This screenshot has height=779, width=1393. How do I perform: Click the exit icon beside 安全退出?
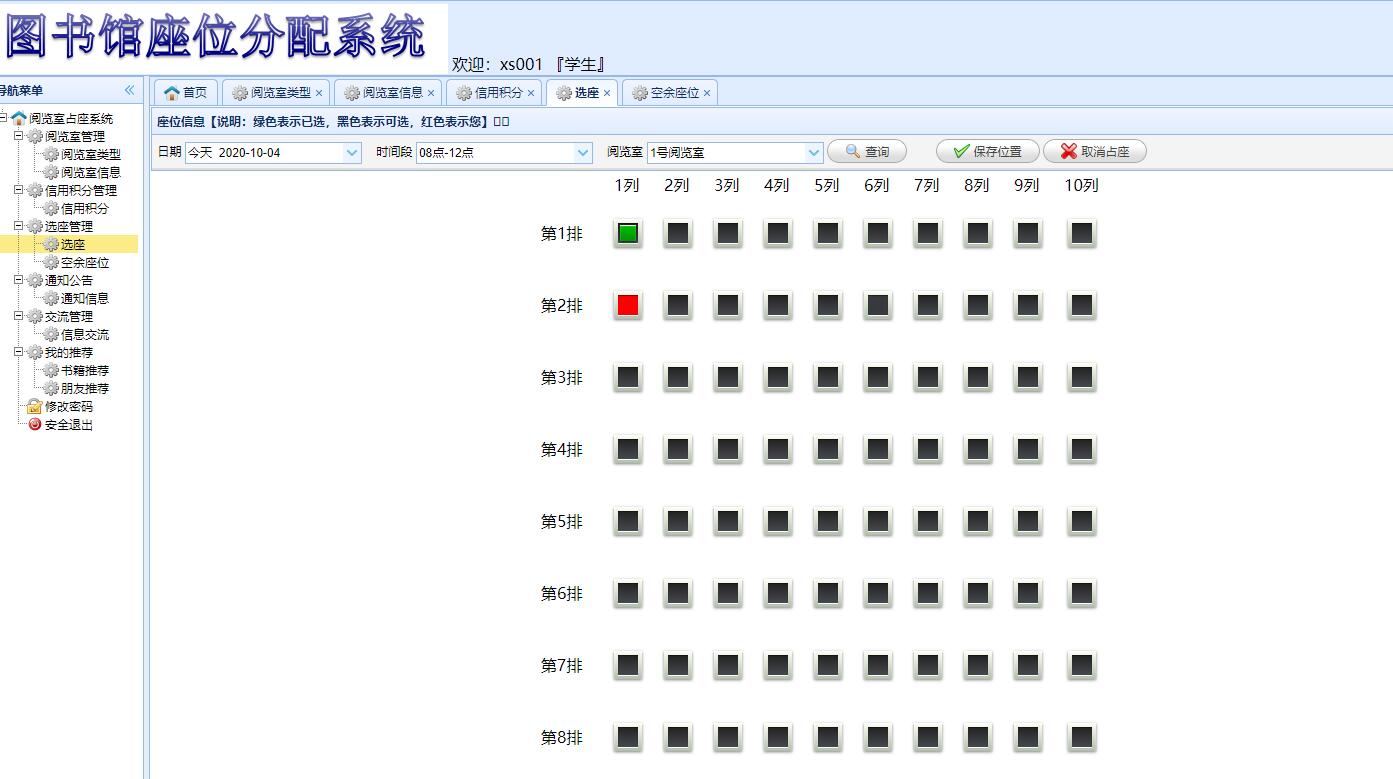tap(36, 424)
